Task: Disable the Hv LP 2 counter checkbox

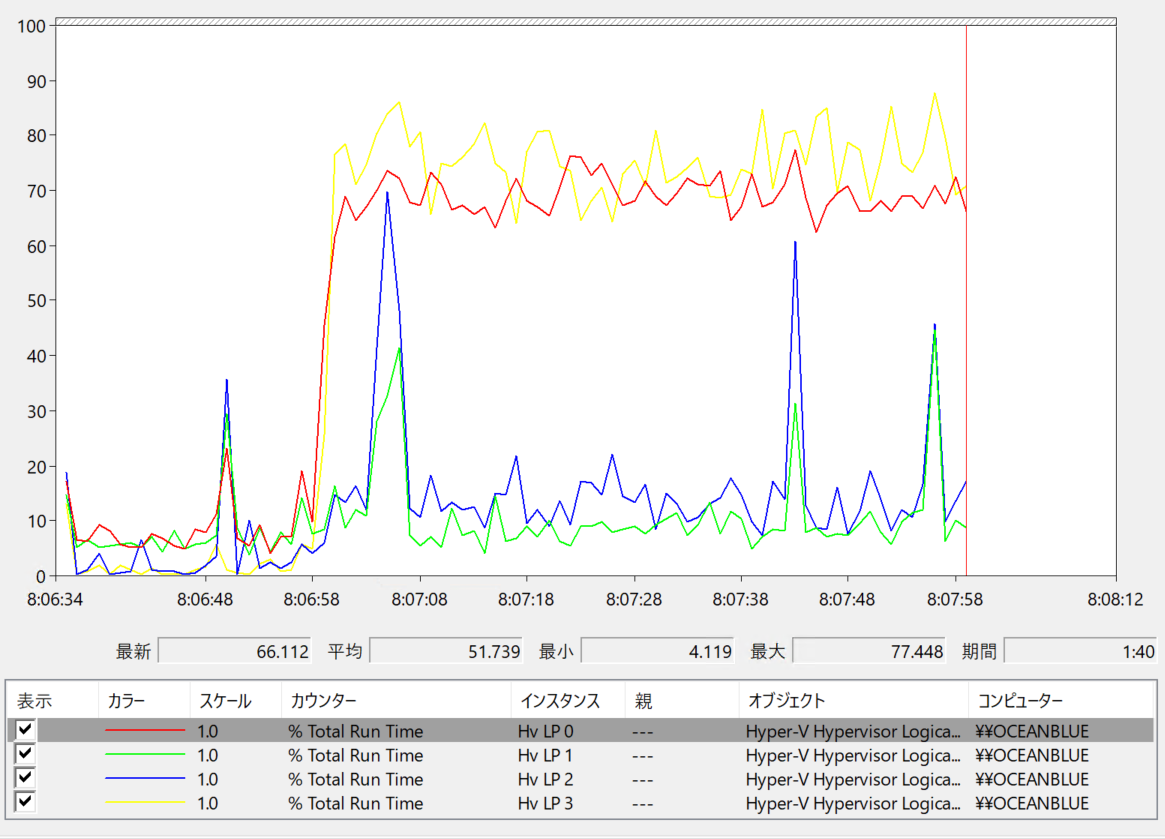Action: (x=25, y=778)
